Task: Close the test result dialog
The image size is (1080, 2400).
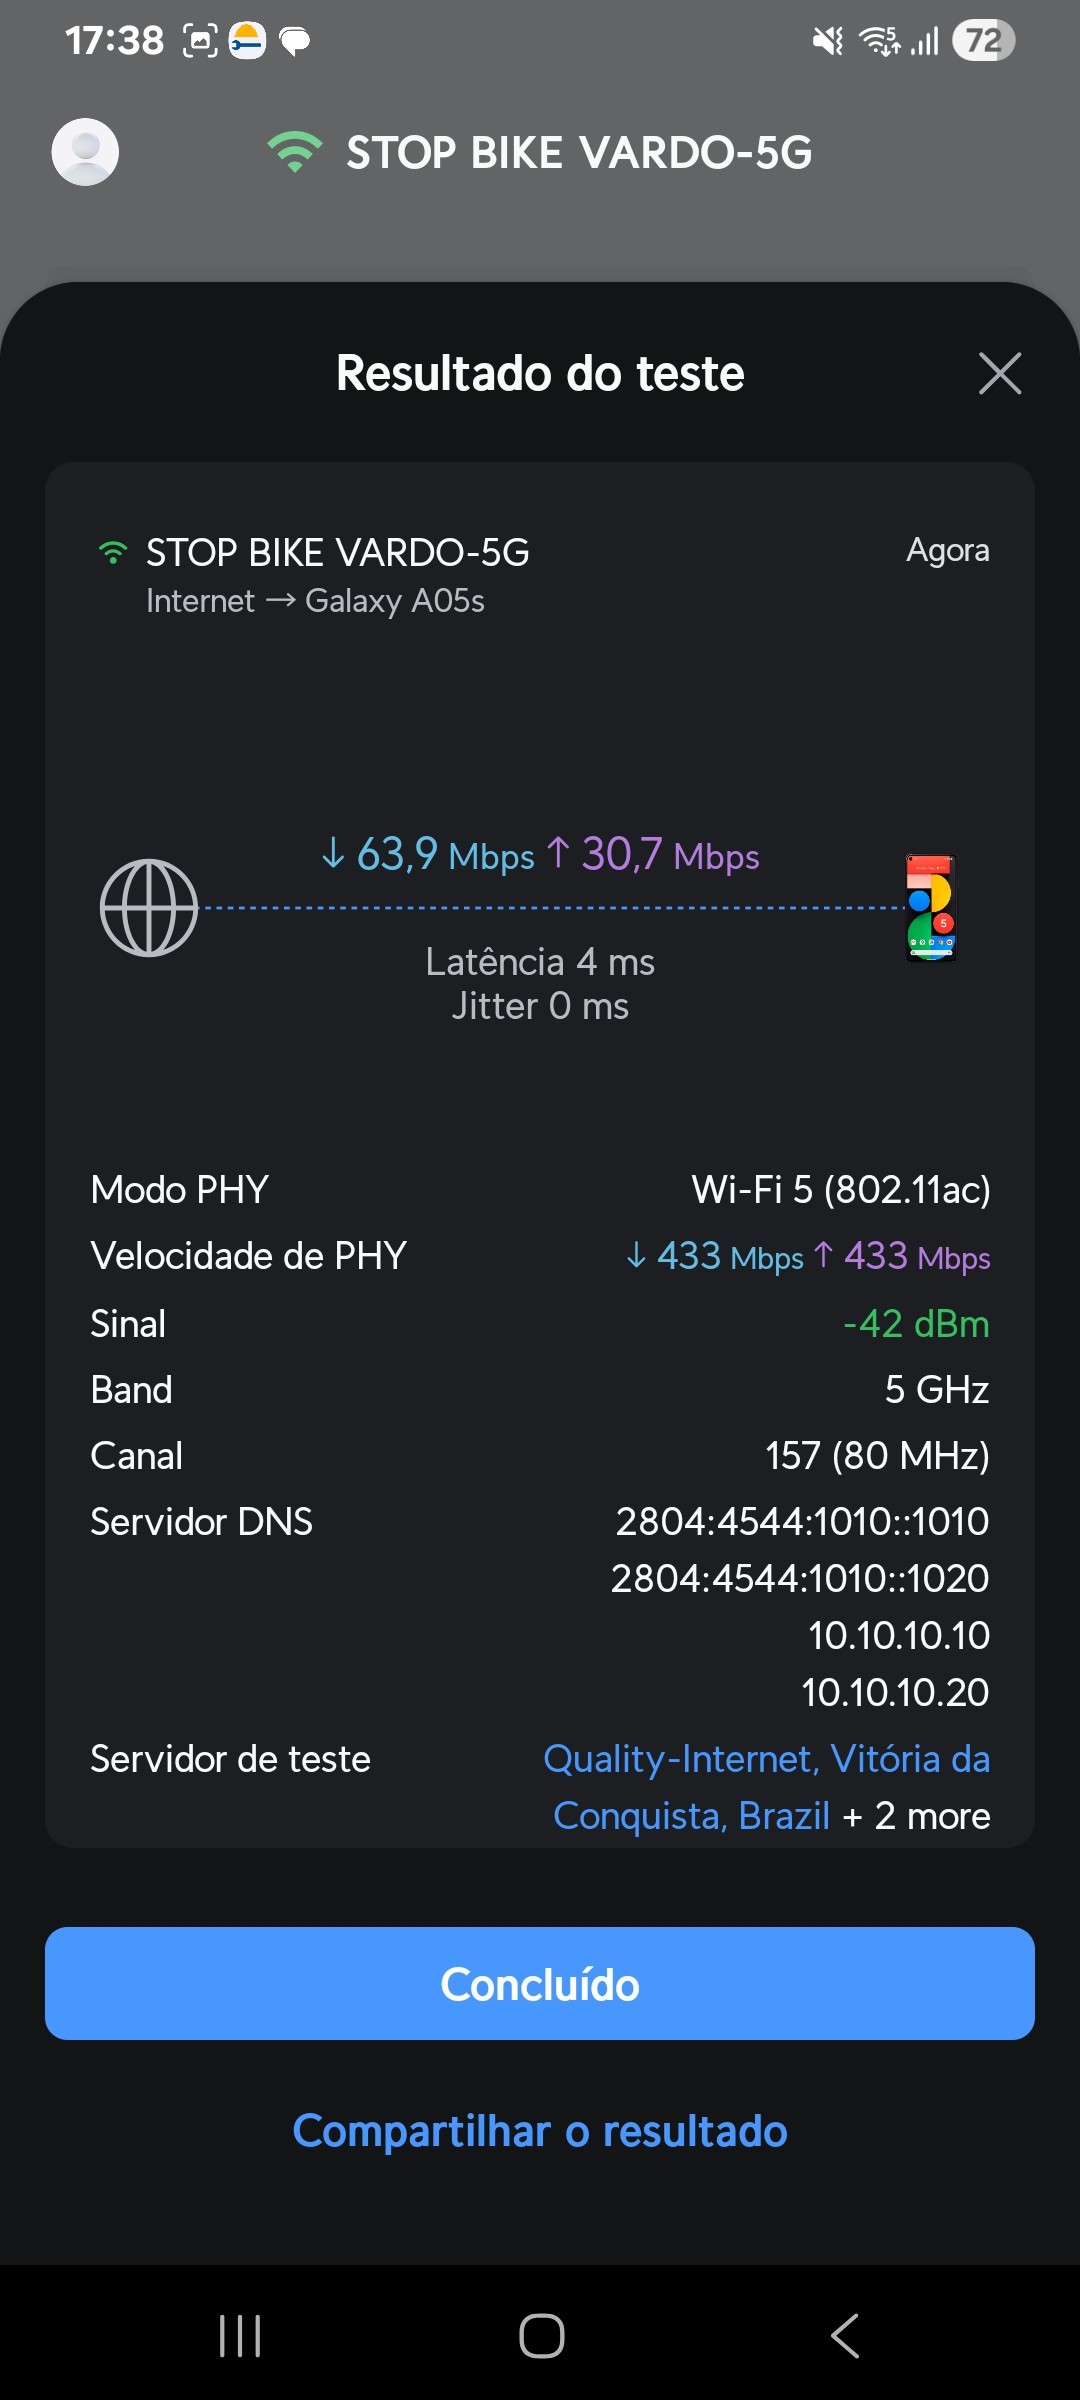Action: point(999,374)
